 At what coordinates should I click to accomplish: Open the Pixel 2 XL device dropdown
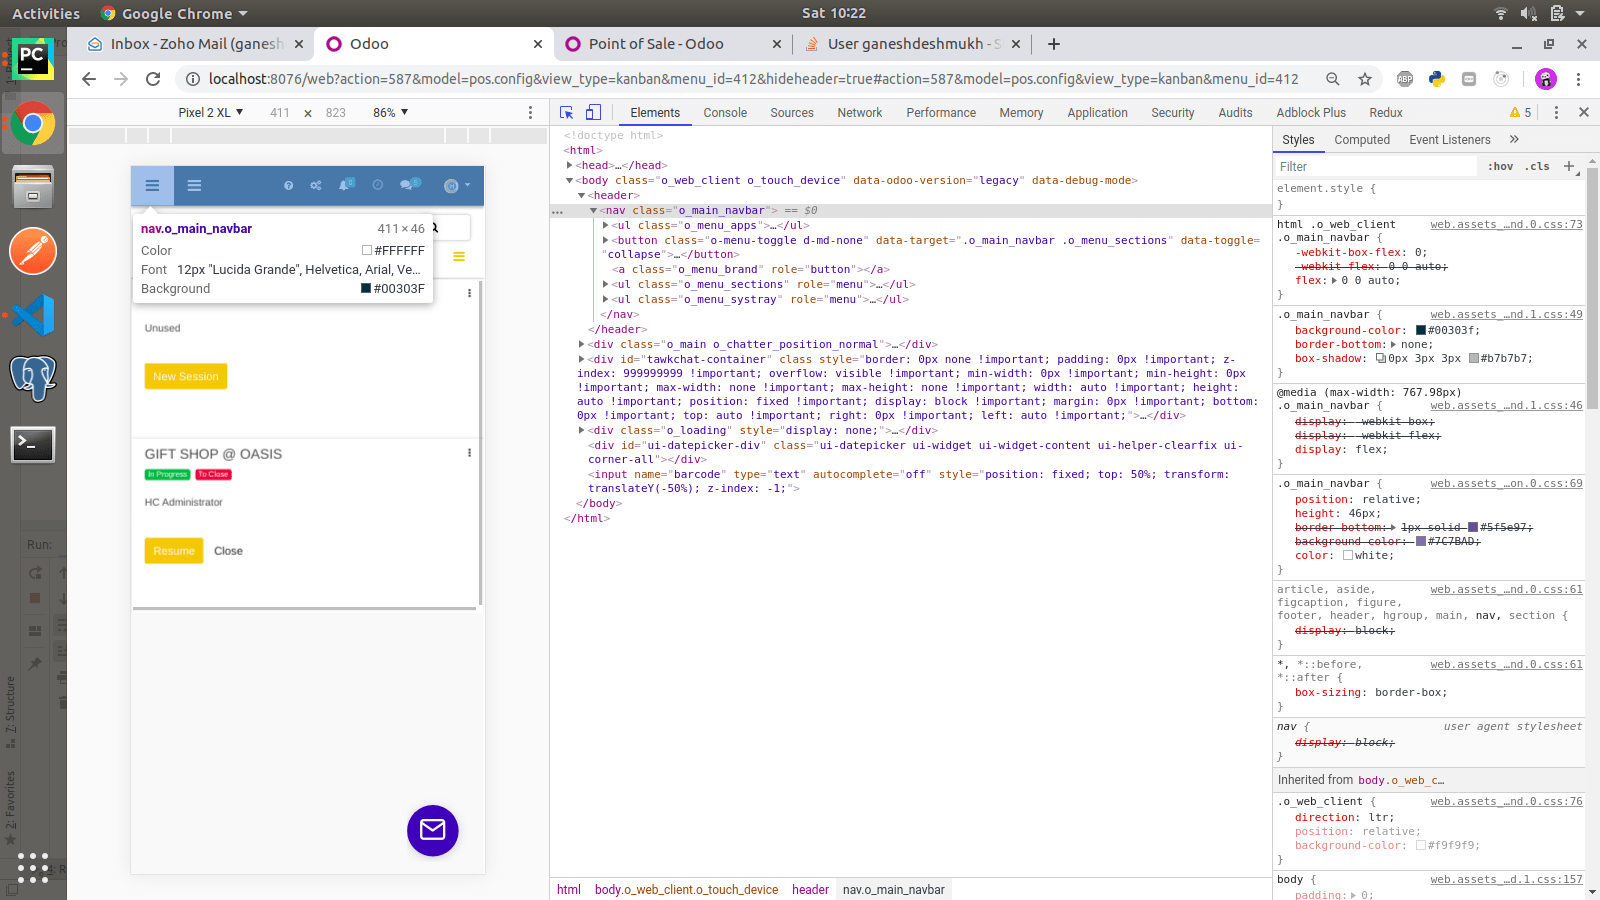(x=210, y=112)
